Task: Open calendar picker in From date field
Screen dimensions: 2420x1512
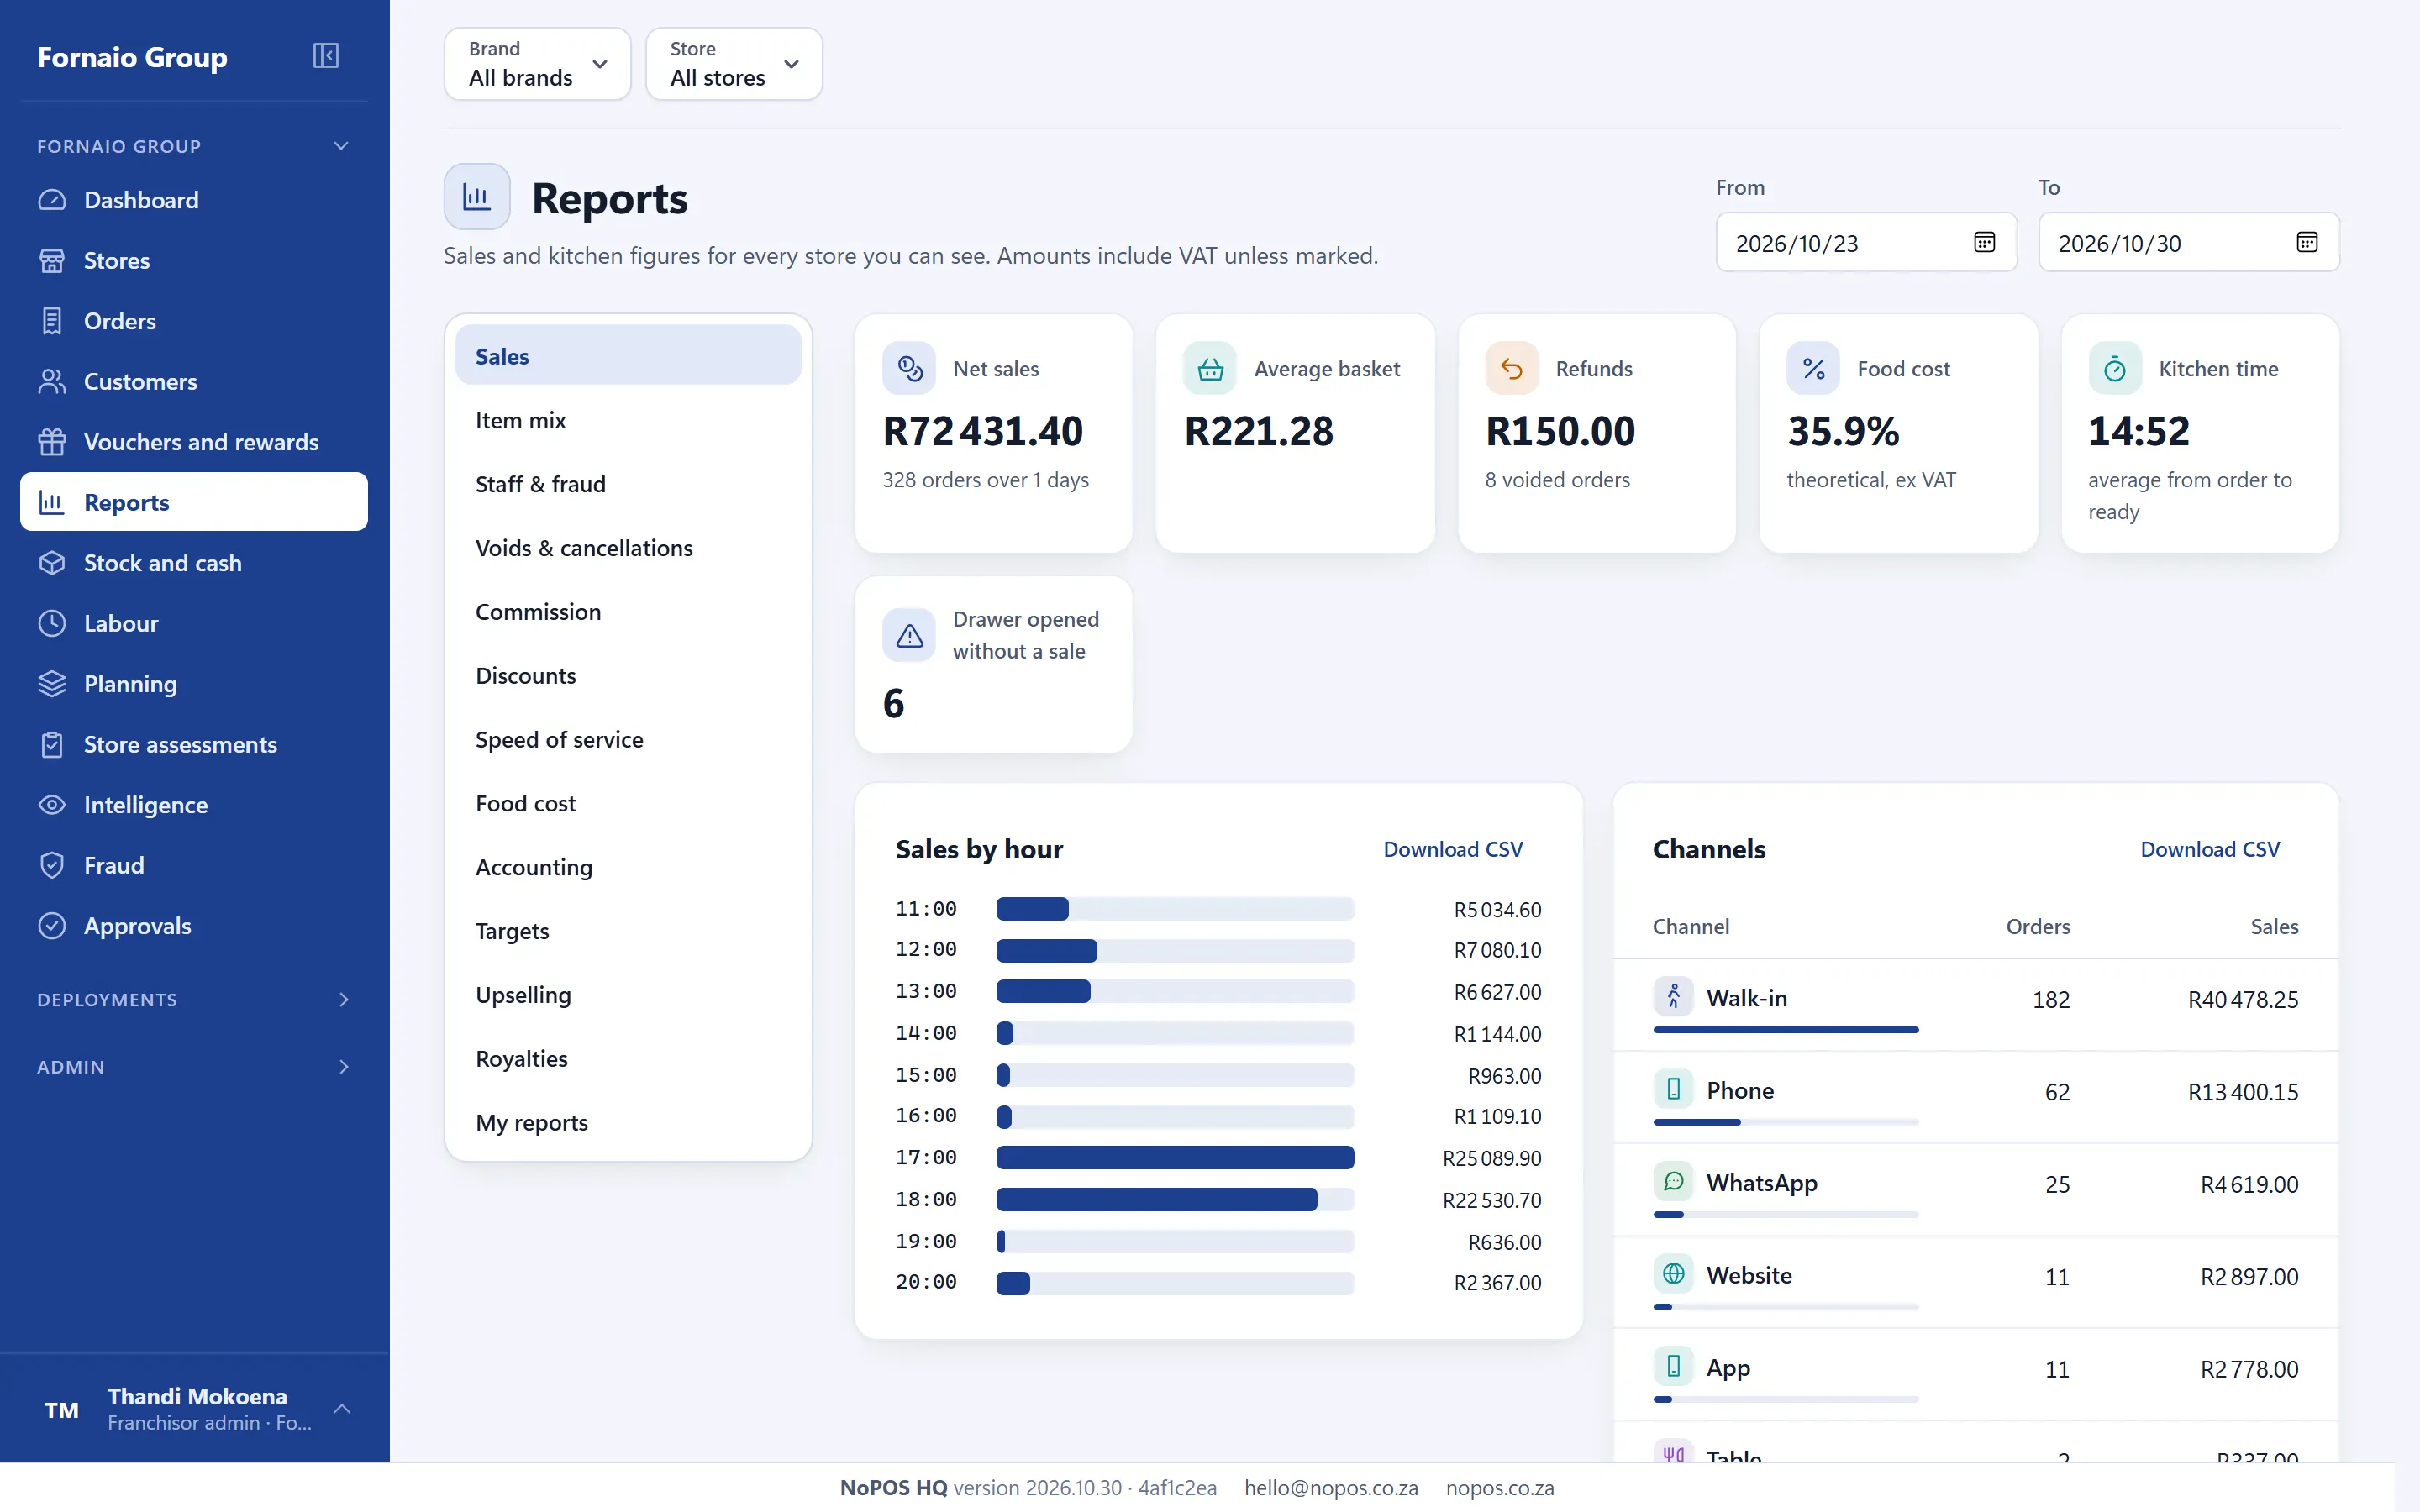Action: pos(1984,242)
